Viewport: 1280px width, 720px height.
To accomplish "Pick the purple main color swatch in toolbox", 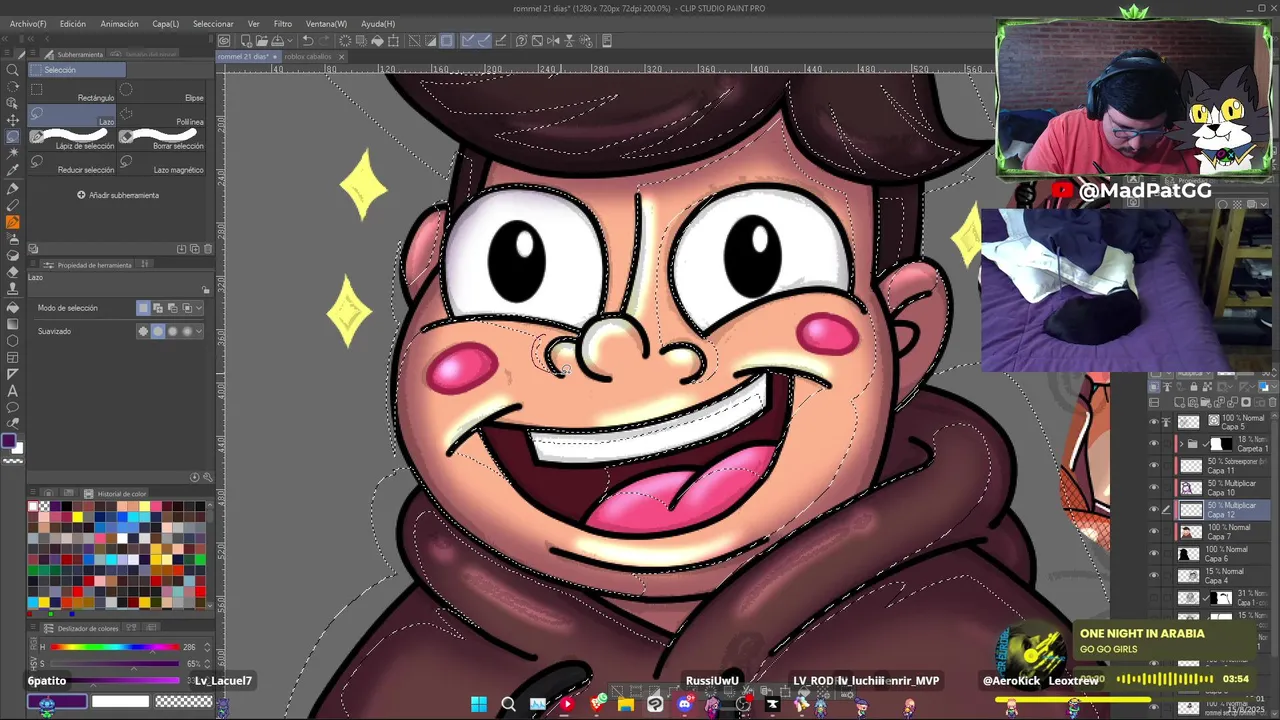I will coord(9,441).
